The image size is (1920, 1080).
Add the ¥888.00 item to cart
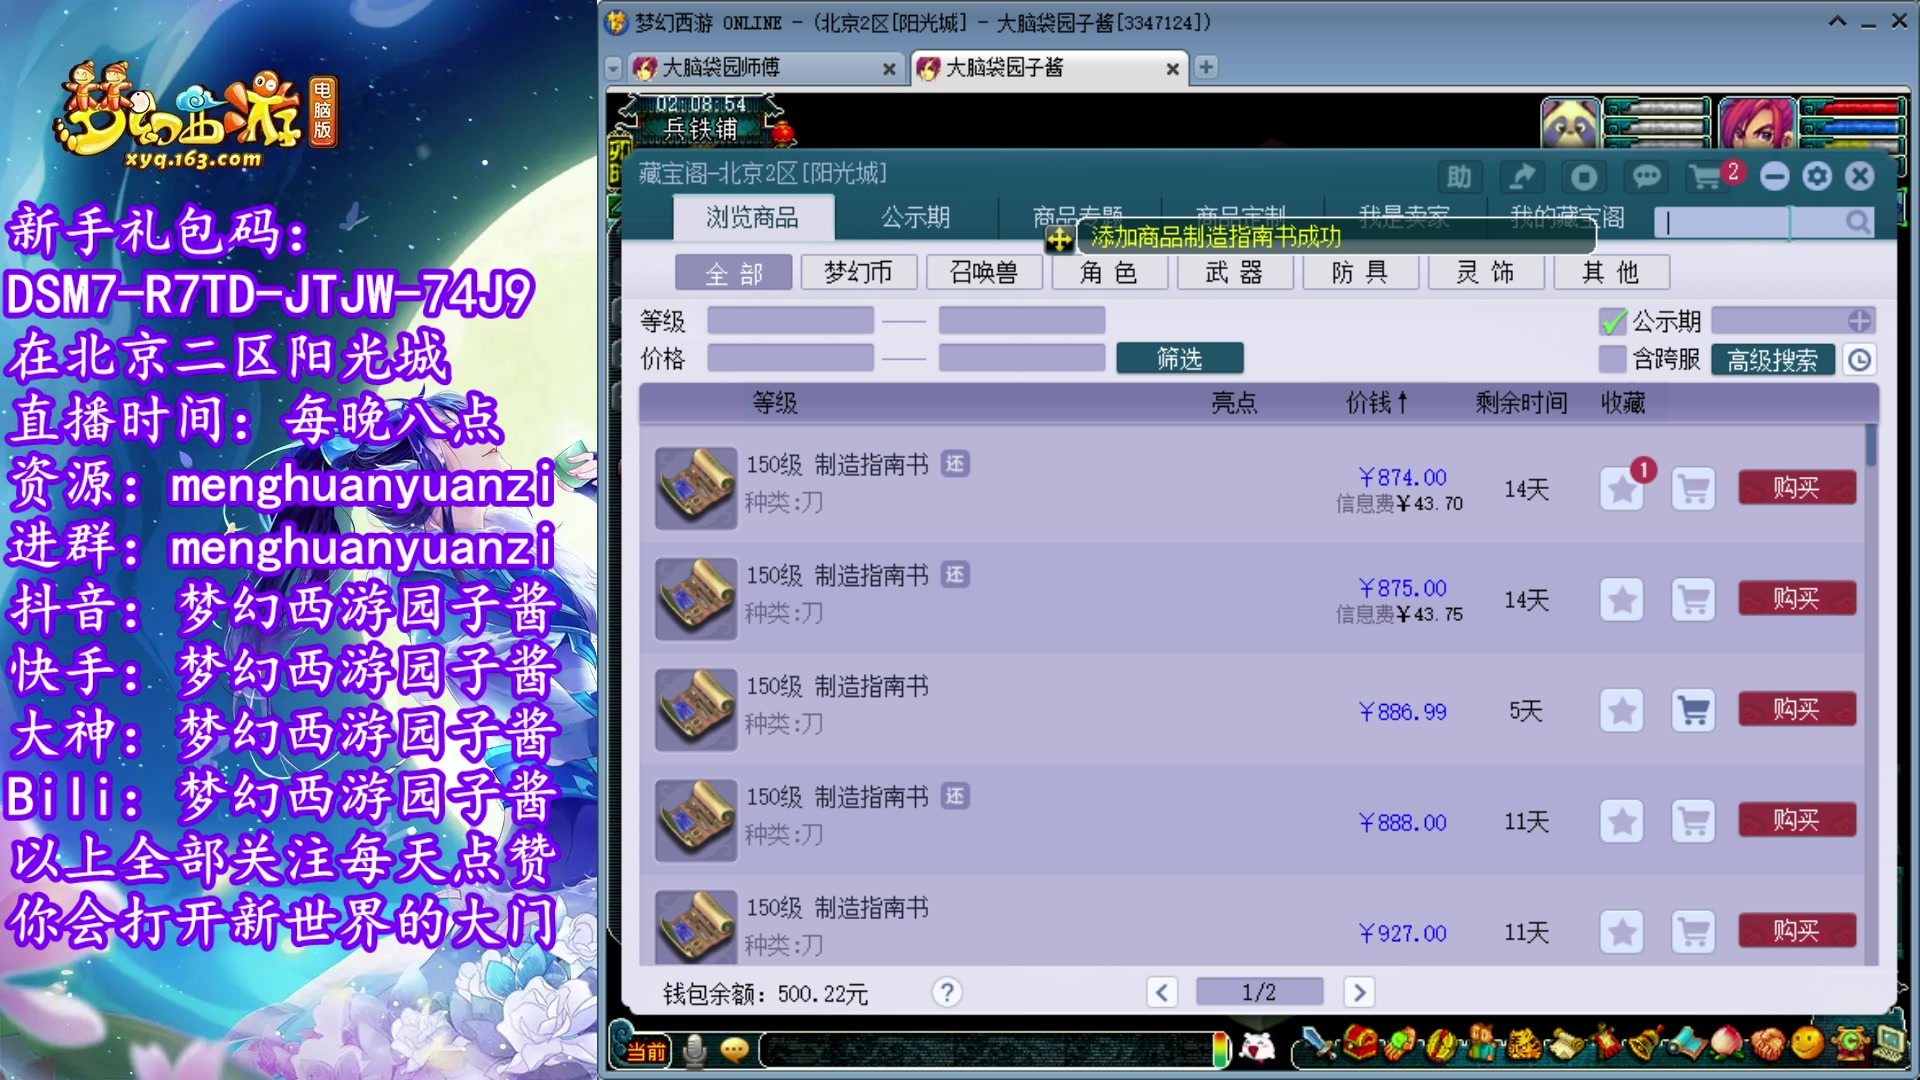coord(1693,822)
